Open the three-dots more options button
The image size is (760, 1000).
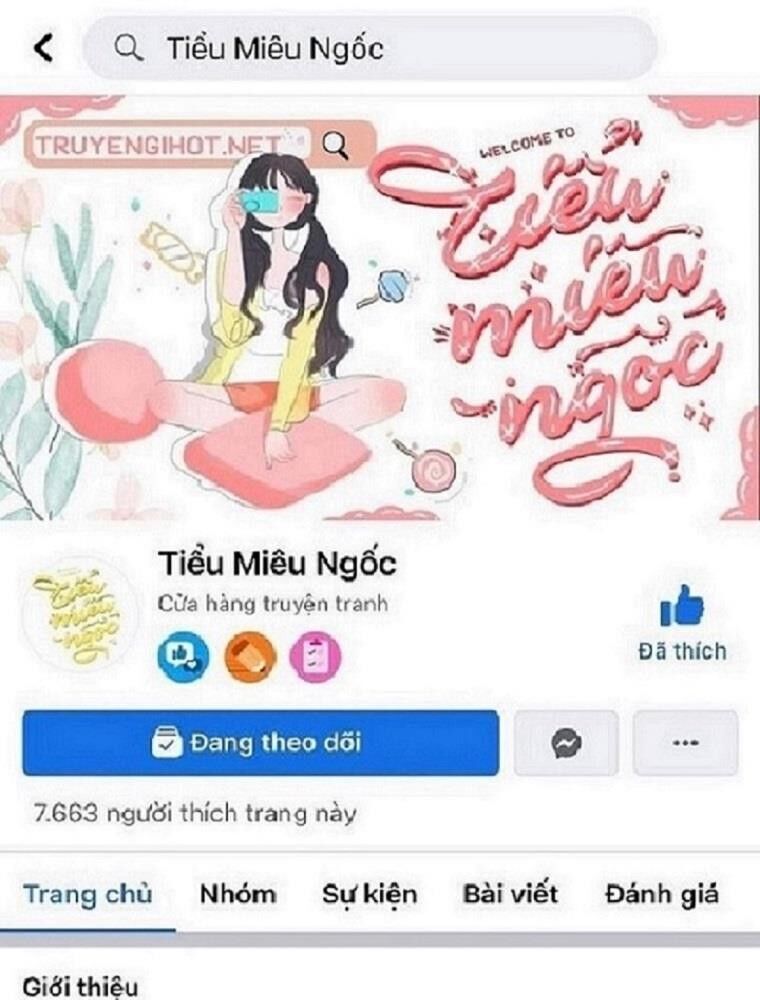pos(685,743)
